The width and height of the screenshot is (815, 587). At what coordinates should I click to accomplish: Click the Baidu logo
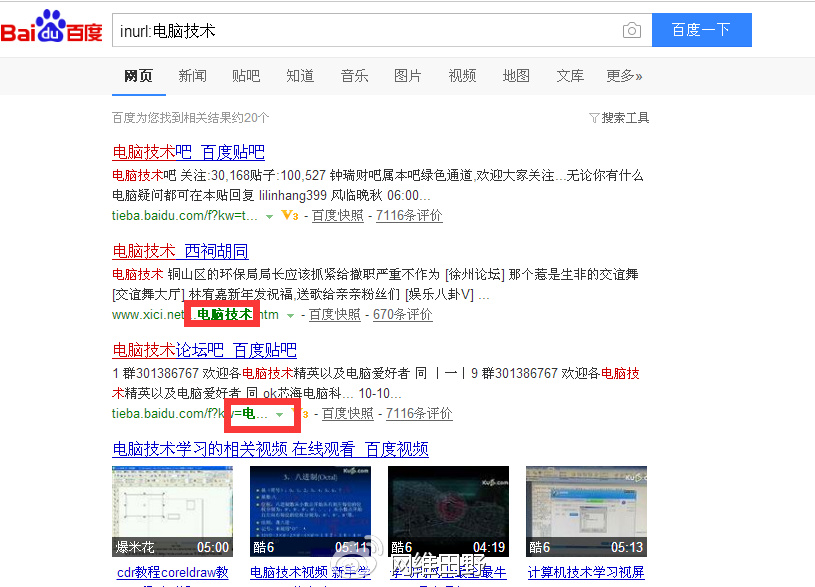click(x=51, y=28)
